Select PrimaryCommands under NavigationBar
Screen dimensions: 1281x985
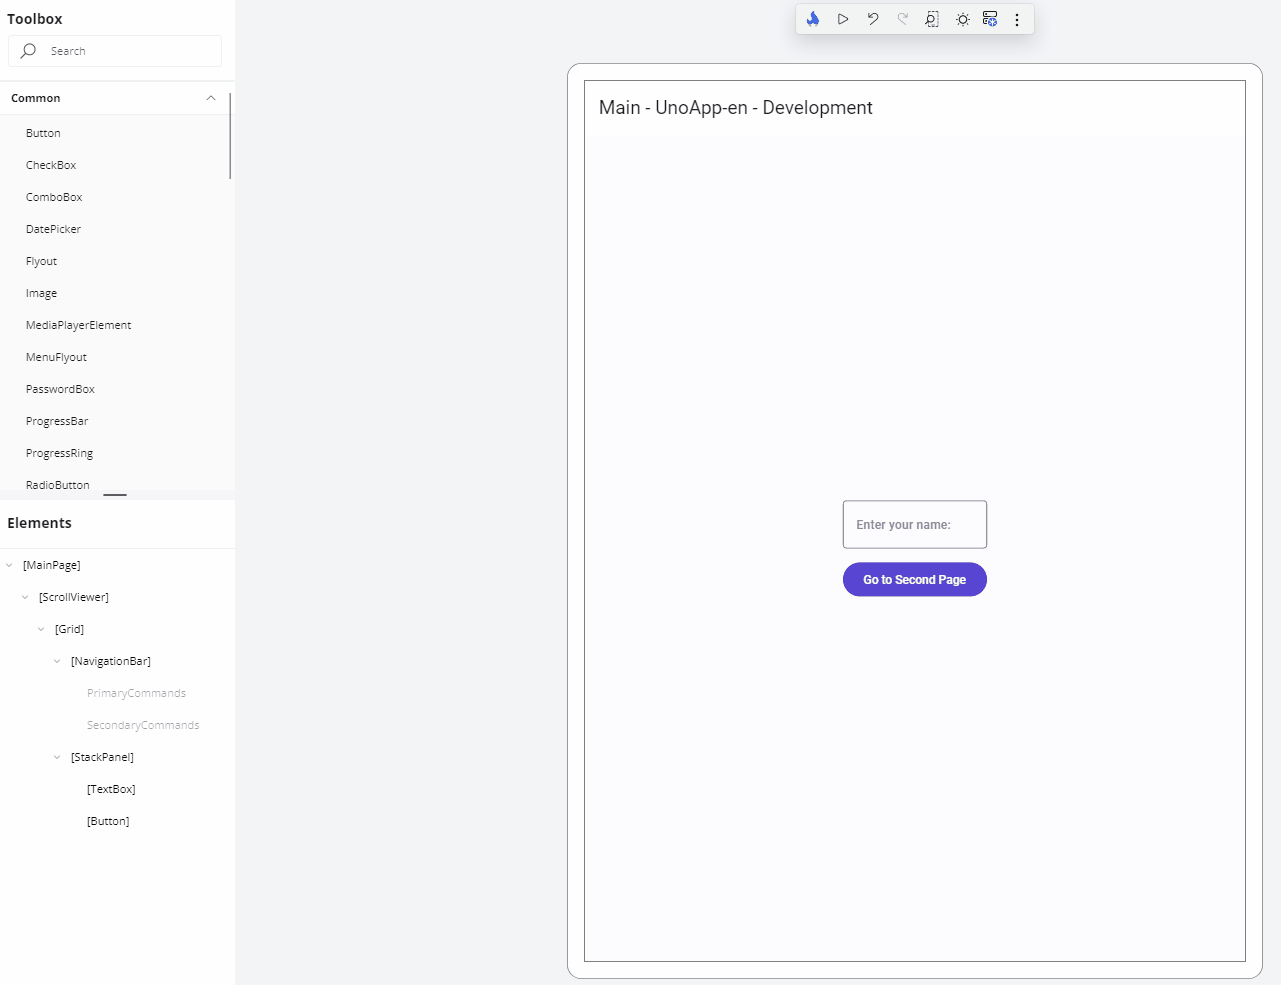(x=136, y=692)
